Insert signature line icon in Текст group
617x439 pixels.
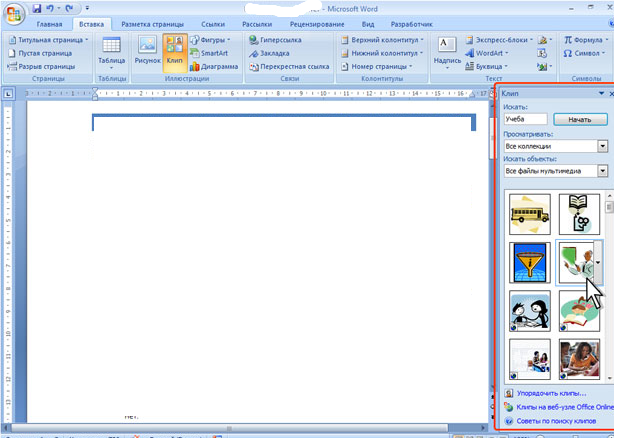tap(544, 40)
